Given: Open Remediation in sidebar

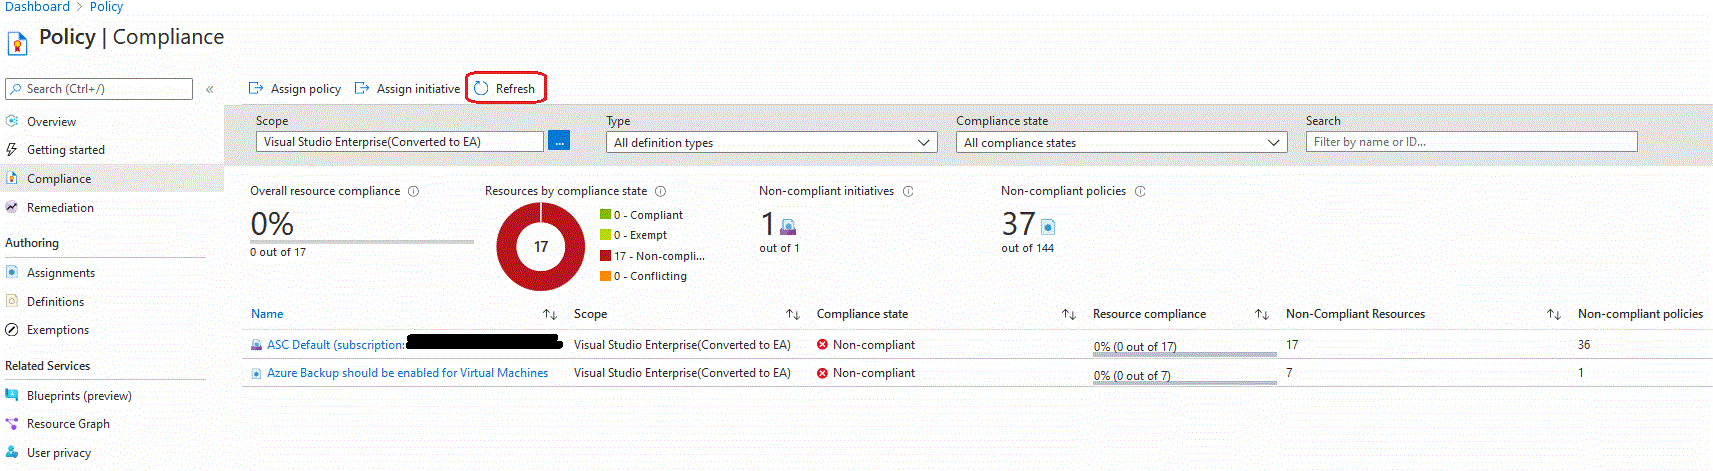Looking at the screenshot, I should (x=60, y=207).
